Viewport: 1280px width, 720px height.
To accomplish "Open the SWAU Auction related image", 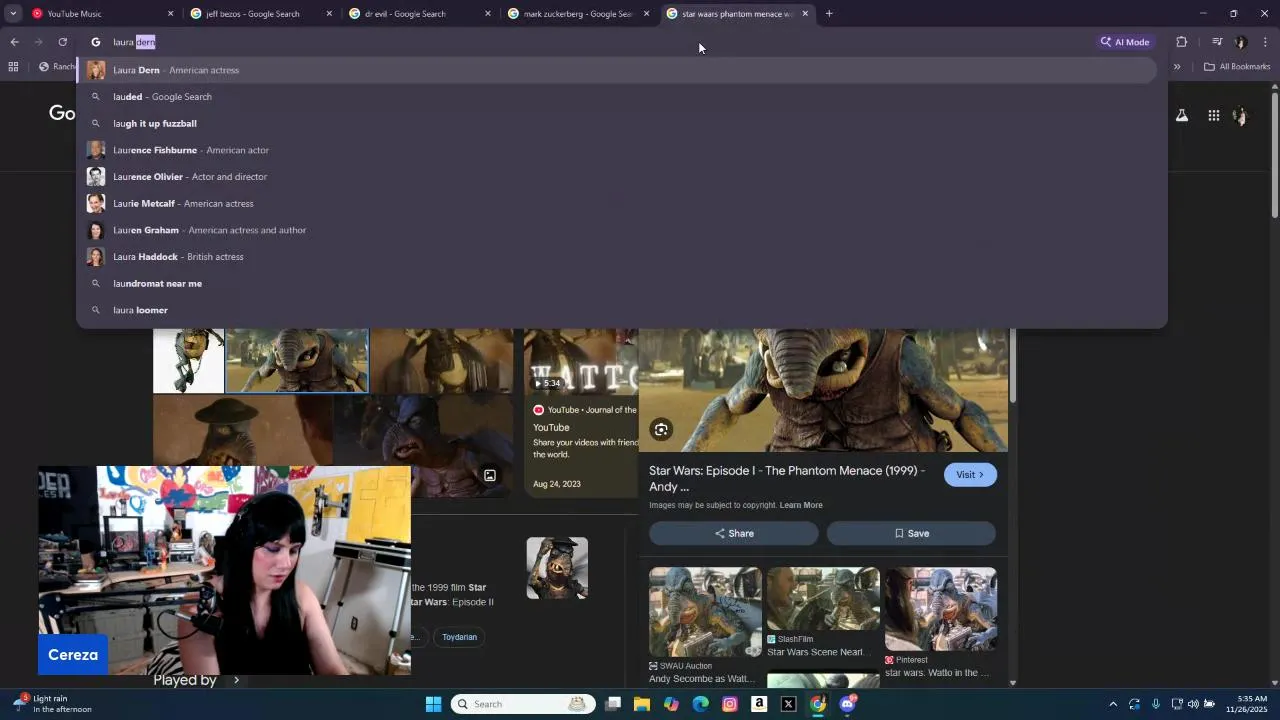I will (705, 612).
